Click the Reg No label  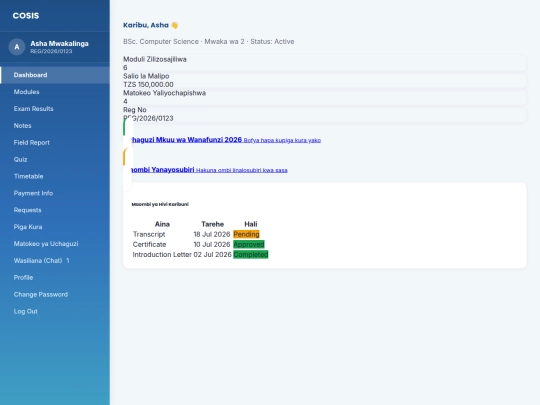[135, 110]
